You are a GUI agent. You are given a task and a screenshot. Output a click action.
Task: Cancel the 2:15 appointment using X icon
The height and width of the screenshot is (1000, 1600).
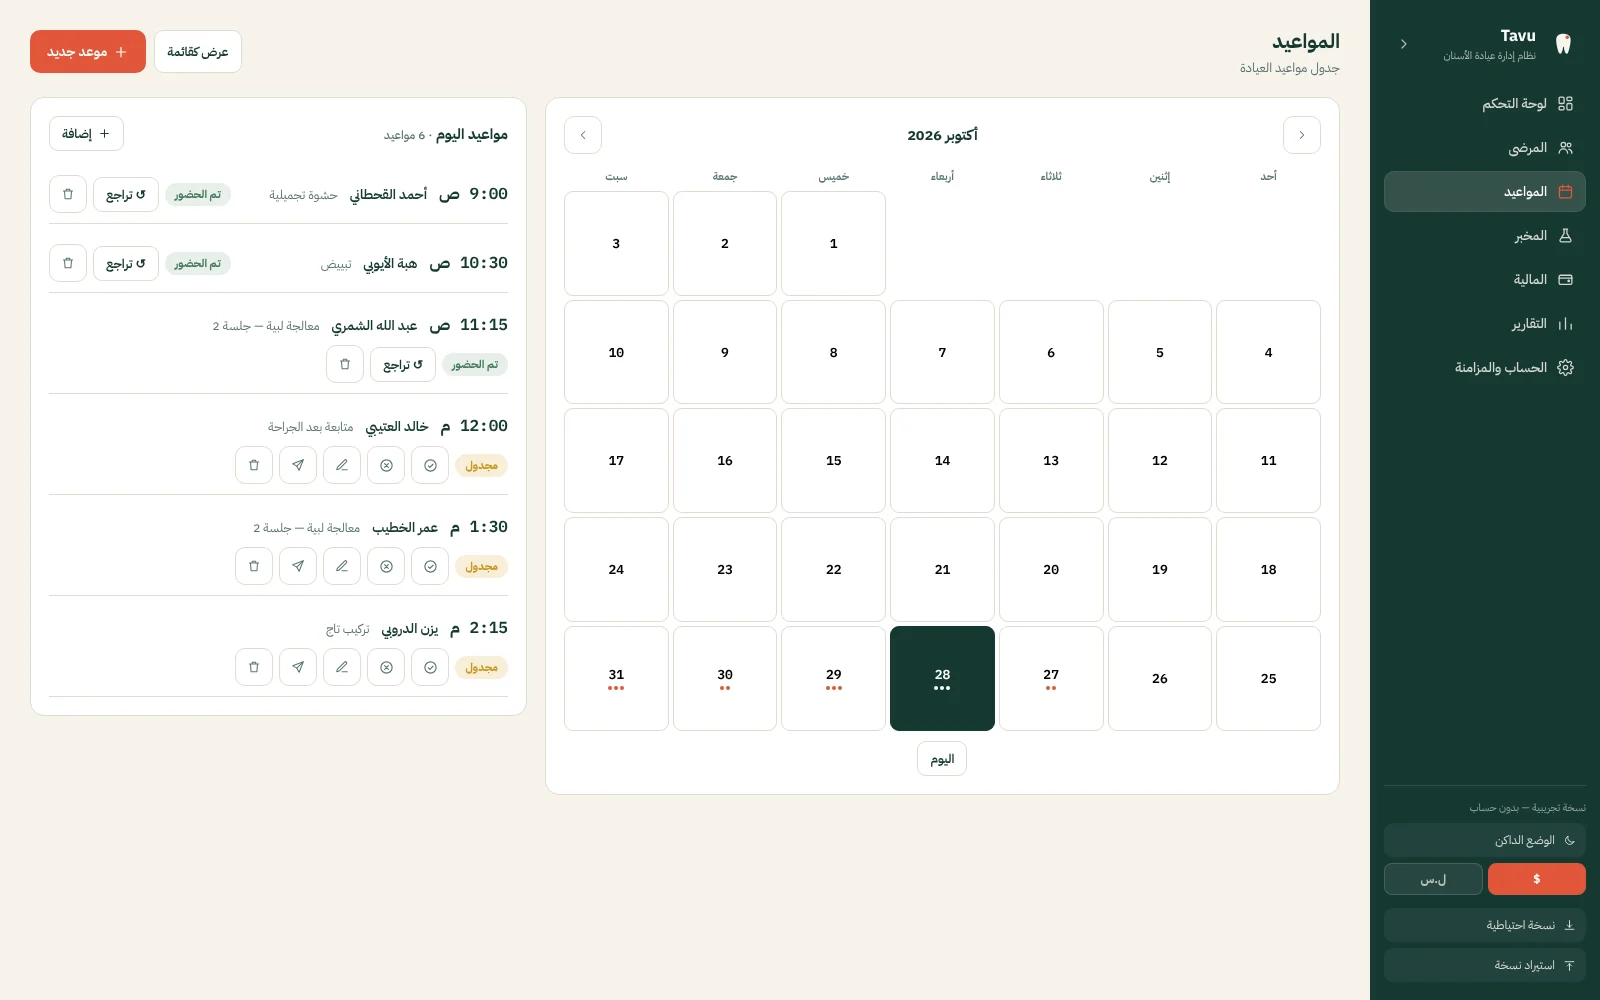(386, 667)
